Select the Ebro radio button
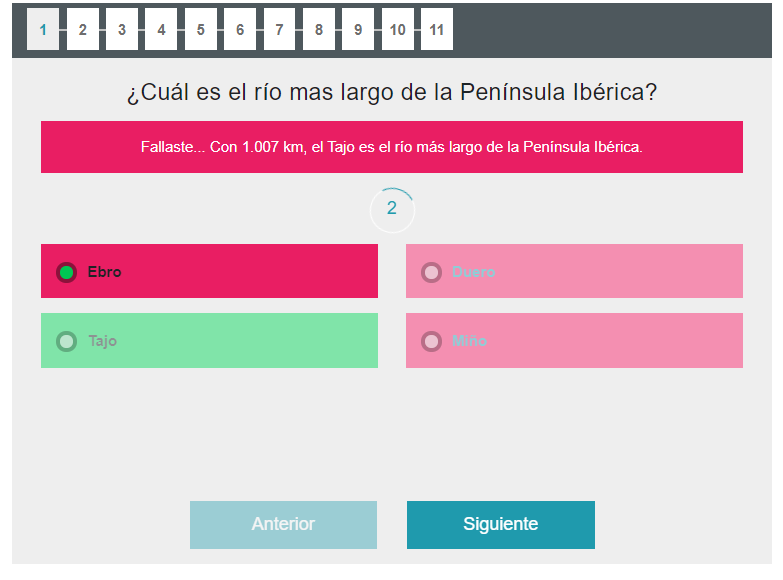The height and width of the screenshot is (580, 783). click(67, 272)
